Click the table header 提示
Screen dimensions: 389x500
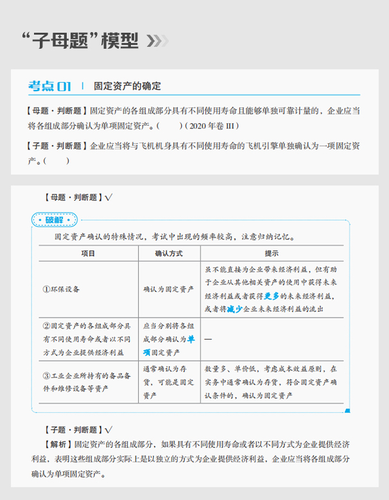coord(272,253)
